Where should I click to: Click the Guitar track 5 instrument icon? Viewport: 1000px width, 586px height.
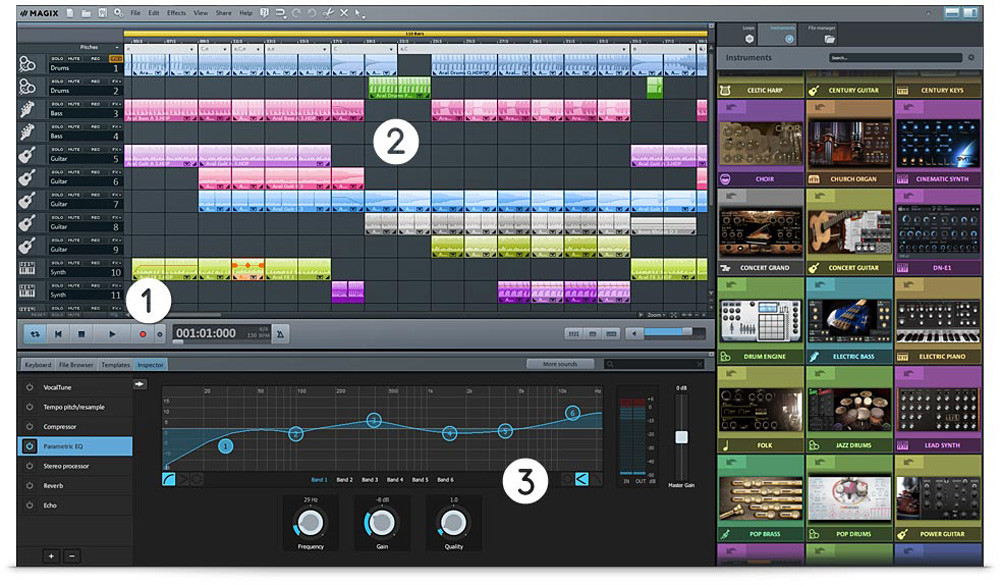coord(27,155)
